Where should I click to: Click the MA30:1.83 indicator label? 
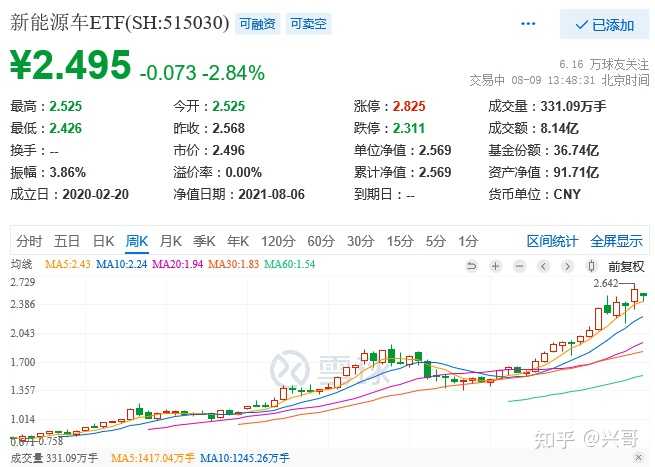pyautogui.click(x=234, y=264)
